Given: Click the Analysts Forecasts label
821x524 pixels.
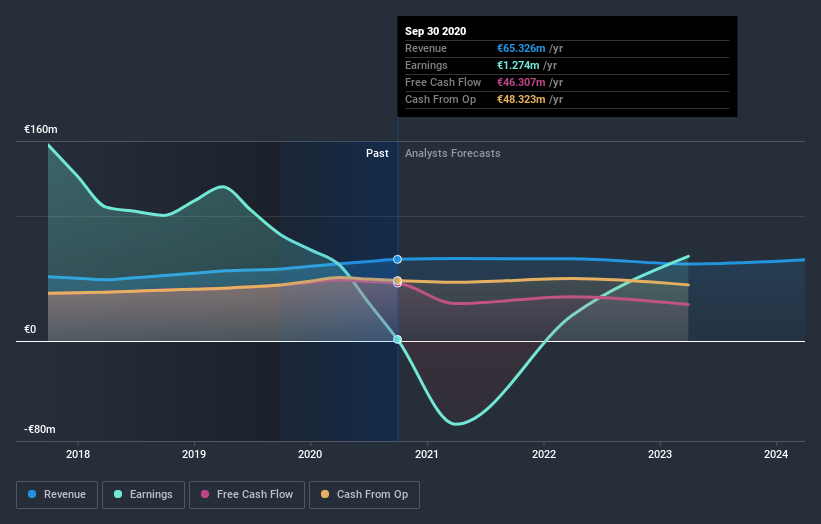Looking at the screenshot, I should tap(452, 153).
